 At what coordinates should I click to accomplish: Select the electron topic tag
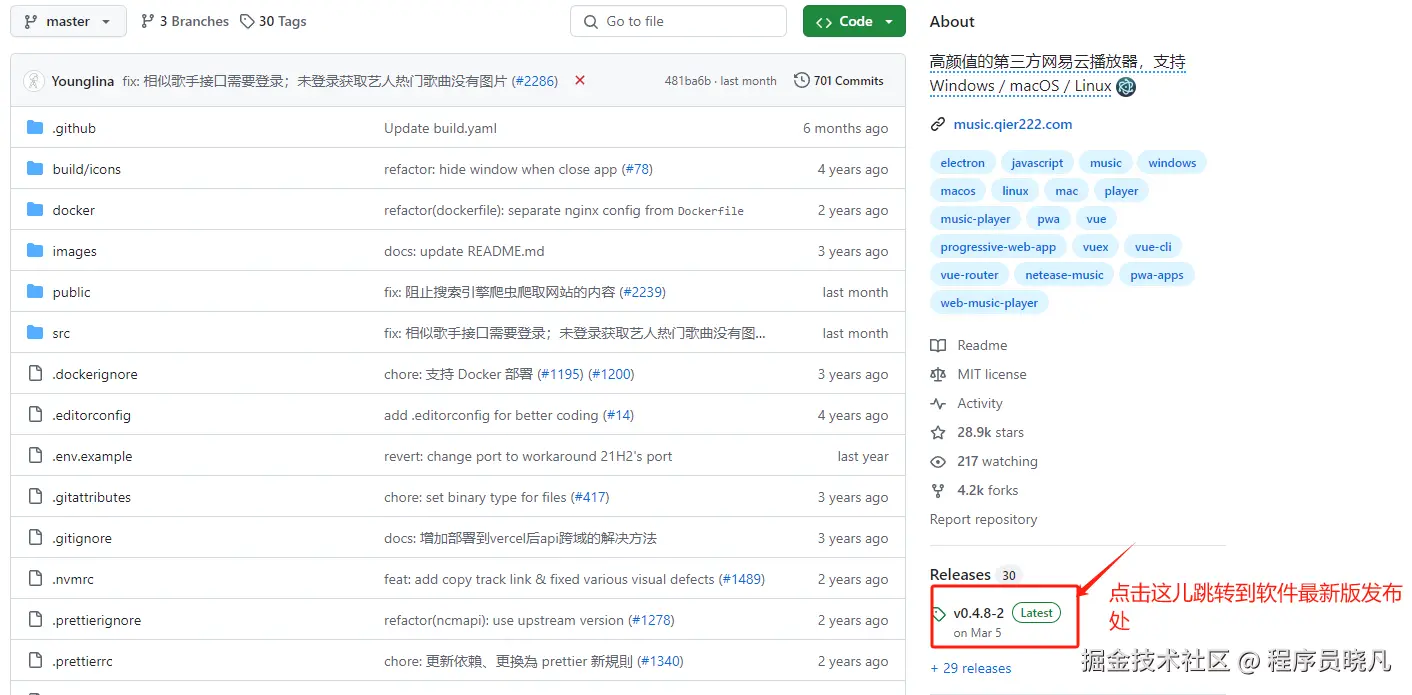tap(963, 163)
